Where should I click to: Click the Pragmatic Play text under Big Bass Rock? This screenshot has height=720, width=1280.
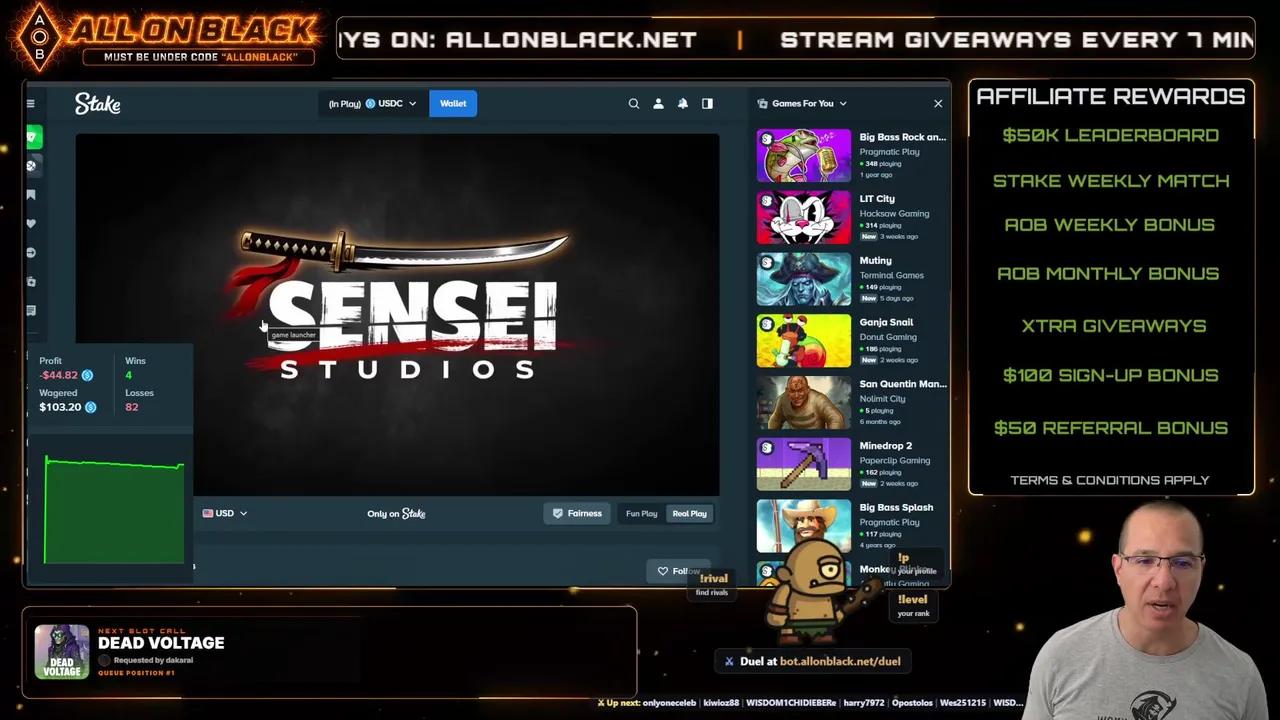889,152
